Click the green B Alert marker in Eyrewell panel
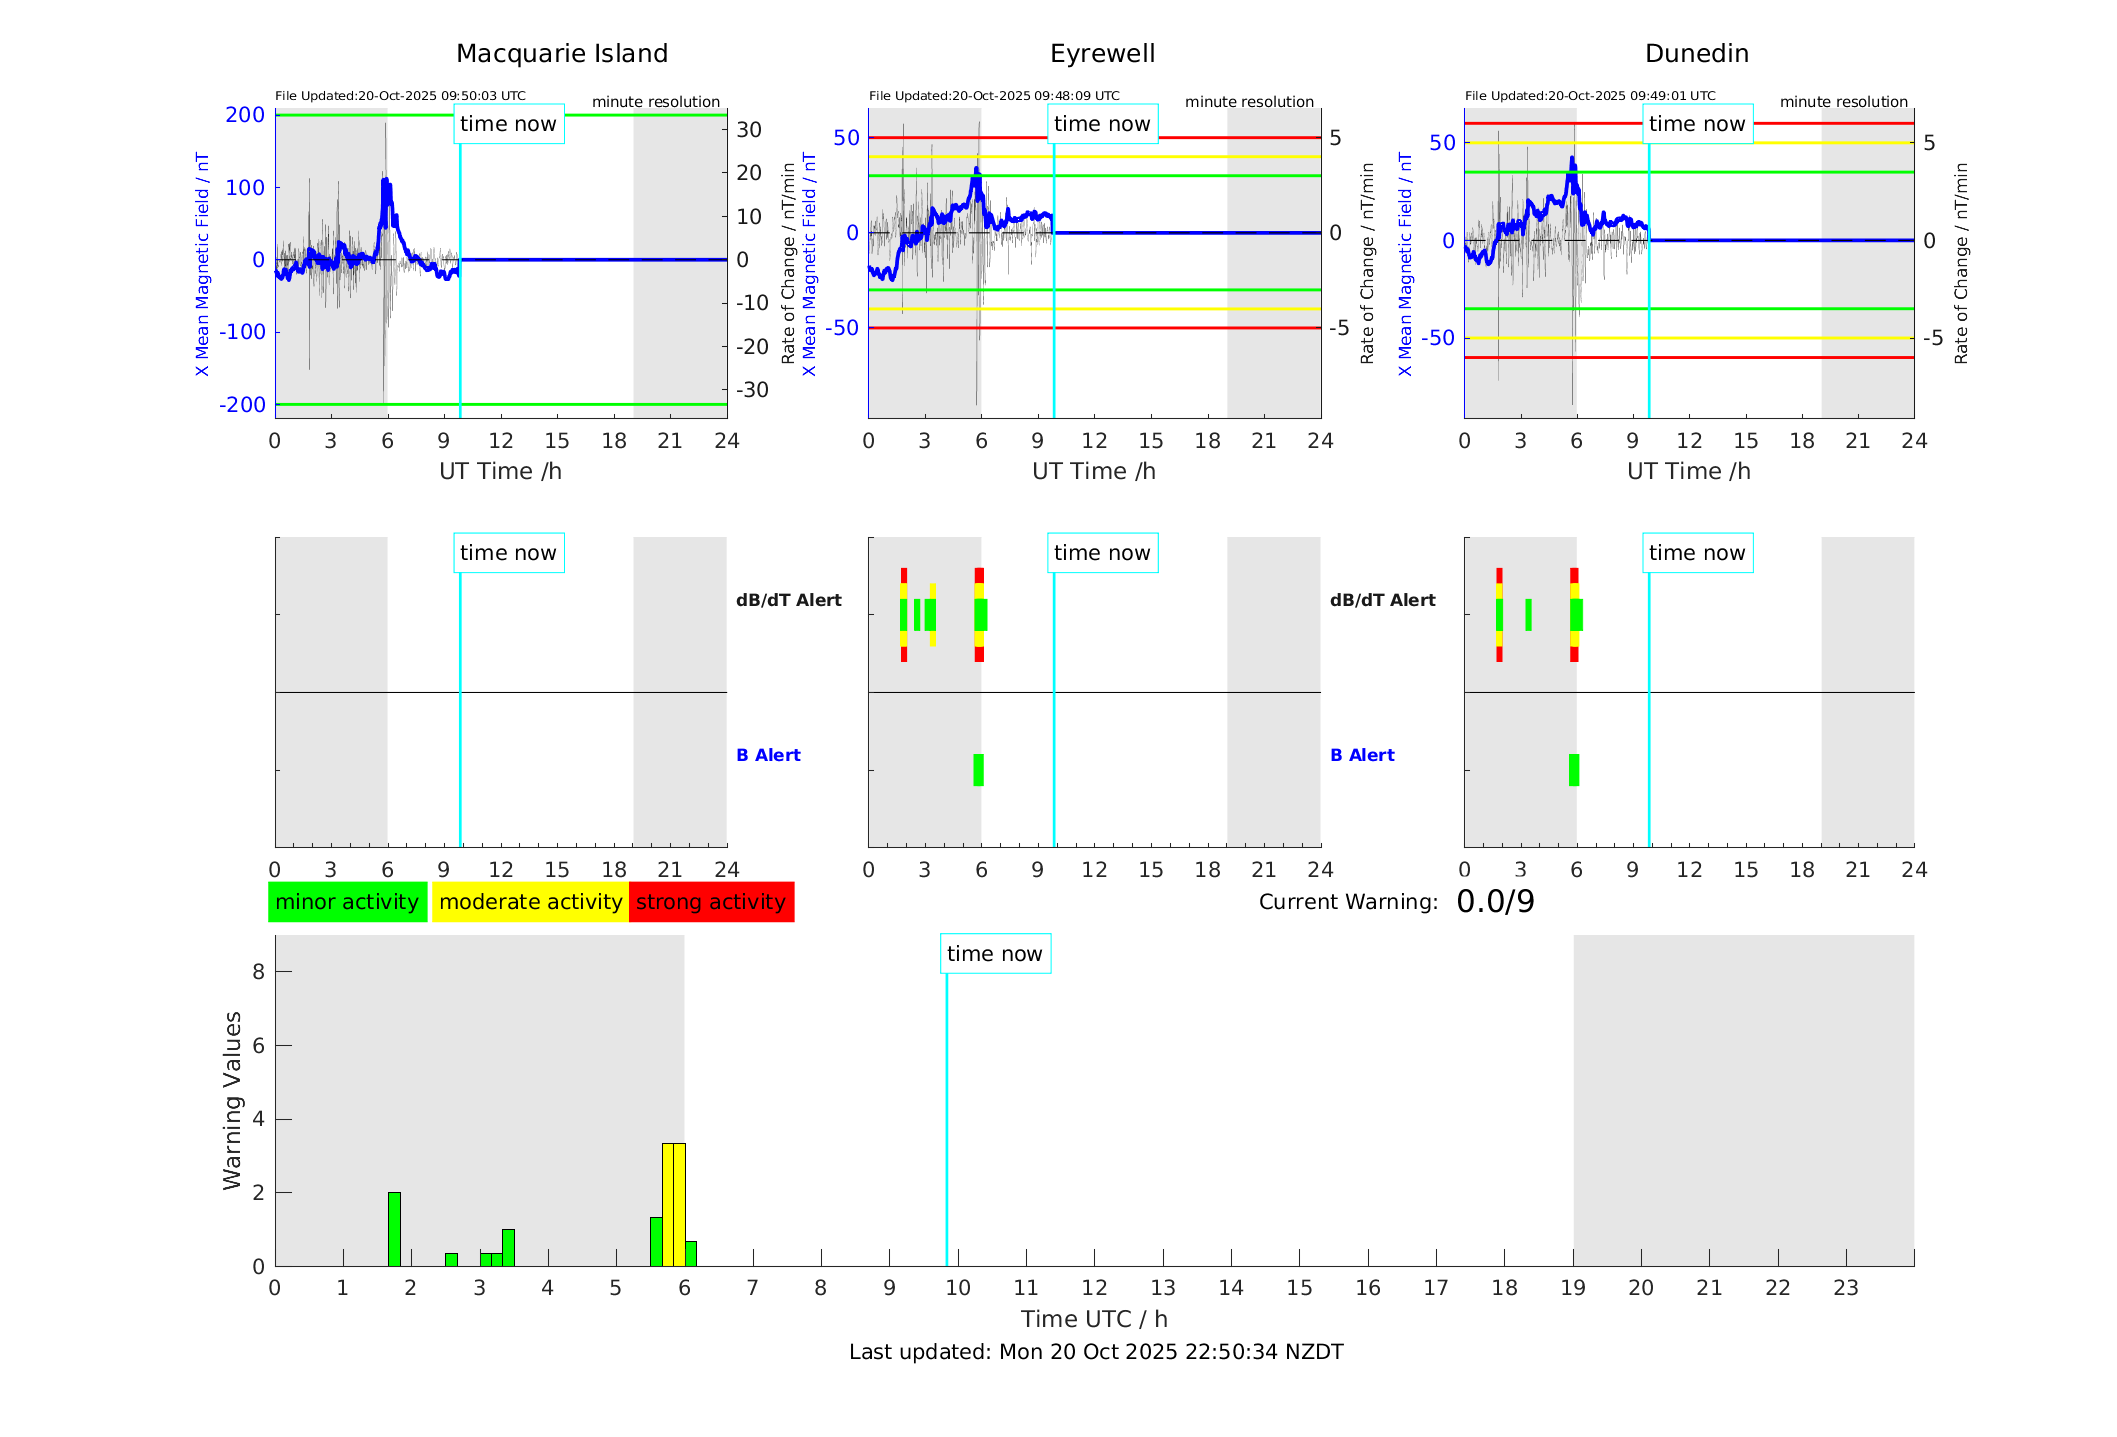The width and height of the screenshot is (2117, 1437). [x=978, y=770]
